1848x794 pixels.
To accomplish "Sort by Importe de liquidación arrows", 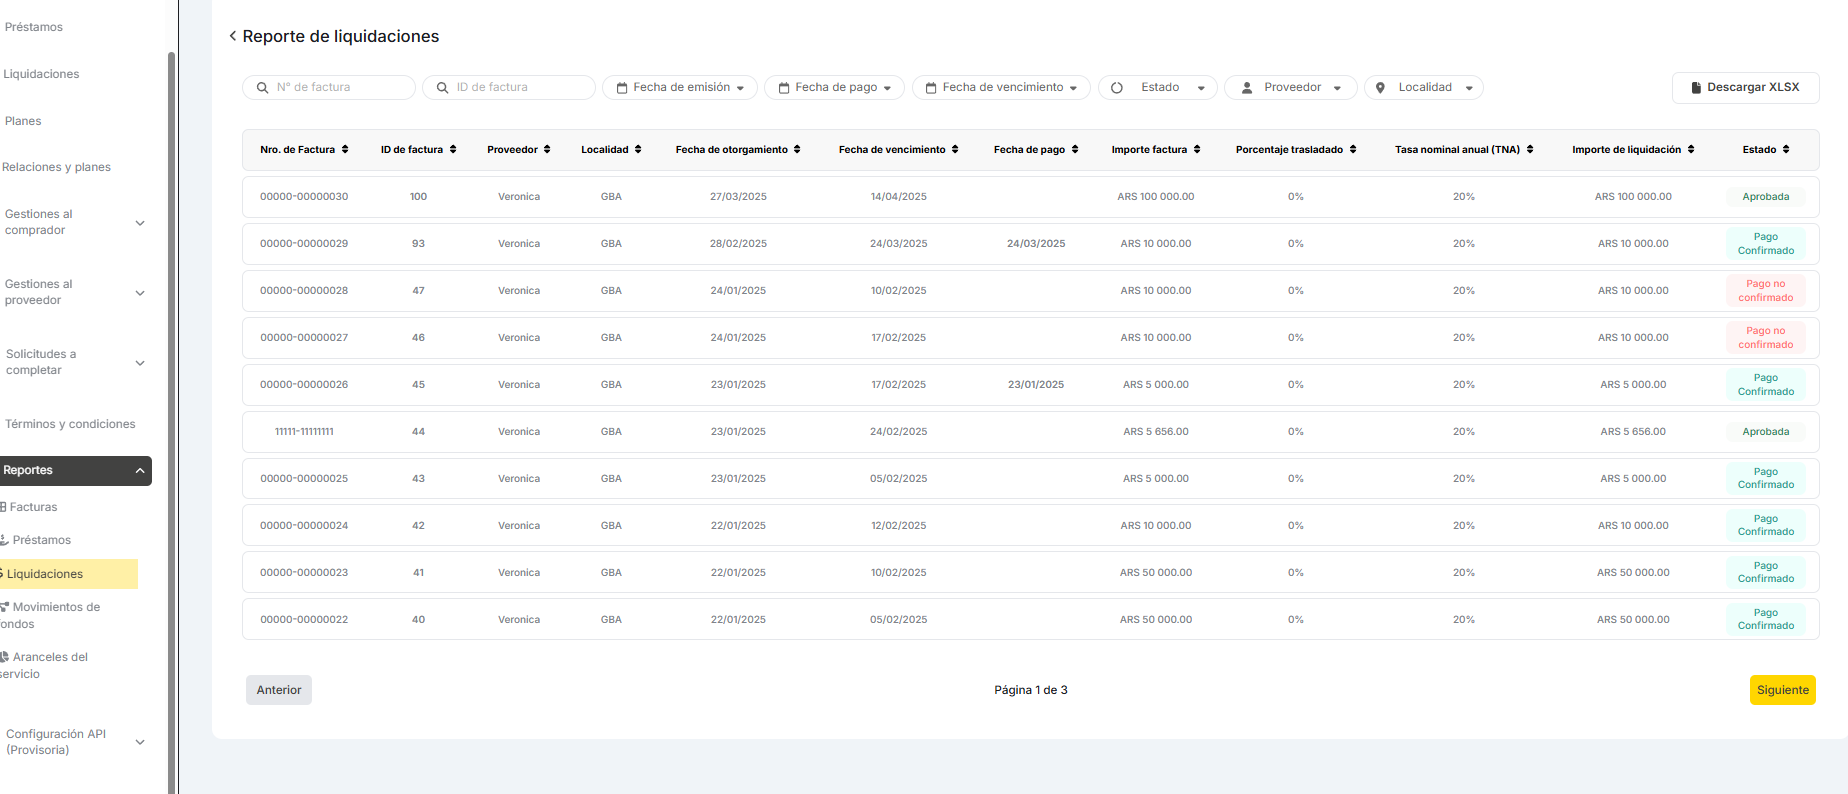I will [x=1691, y=150].
